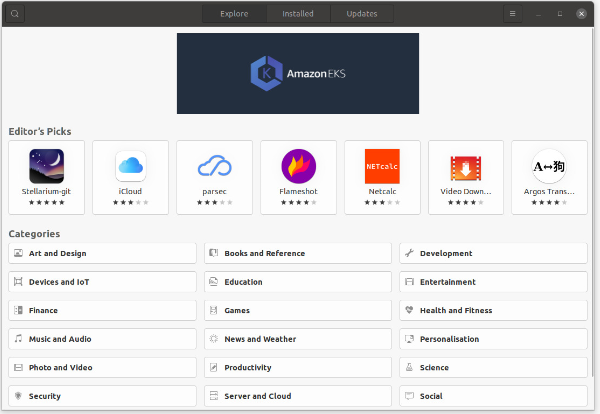
Task: Click the iCloud star rating
Action: [x=130, y=202]
